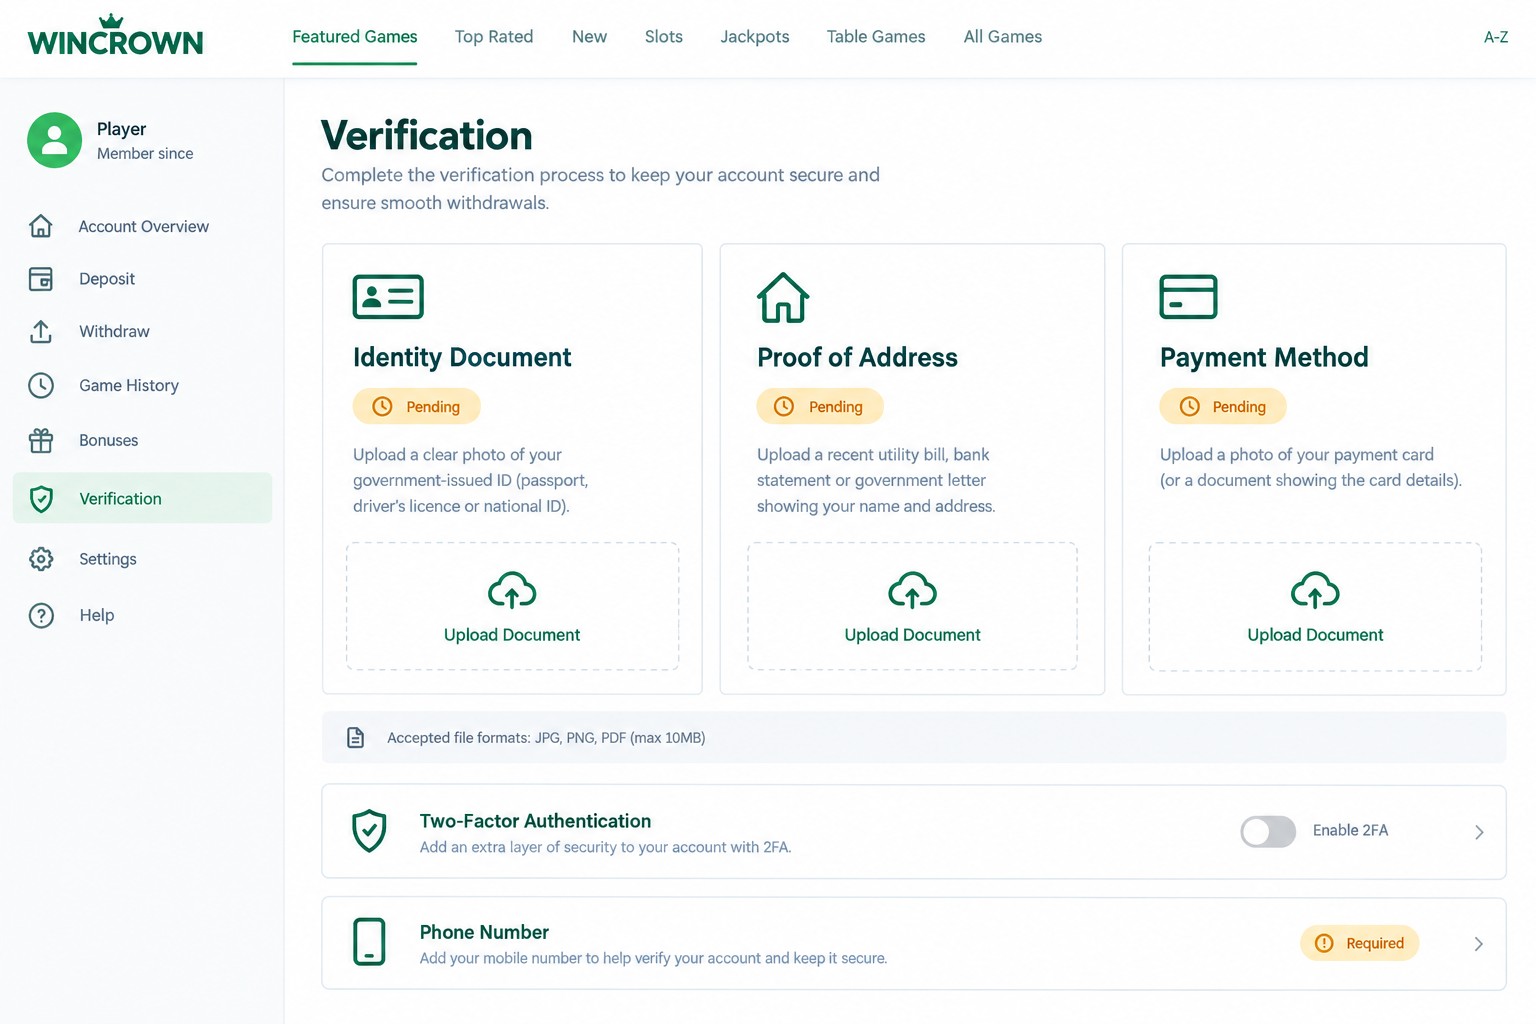Upload Document for Proof of Address
The height and width of the screenshot is (1024, 1536).
pos(912,607)
